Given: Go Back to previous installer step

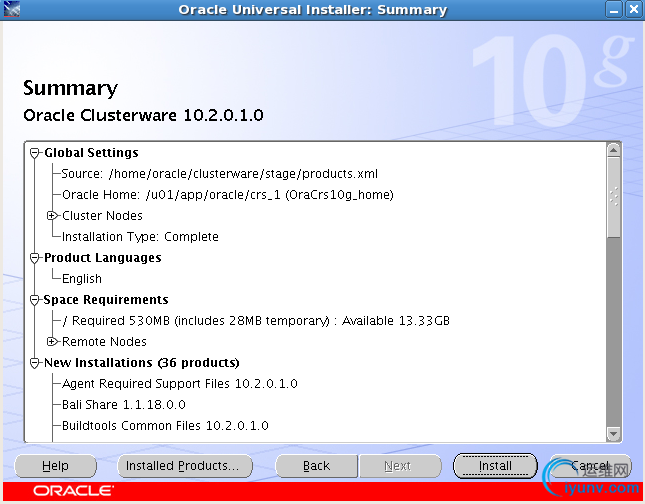Looking at the screenshot, I should point(316,466).
